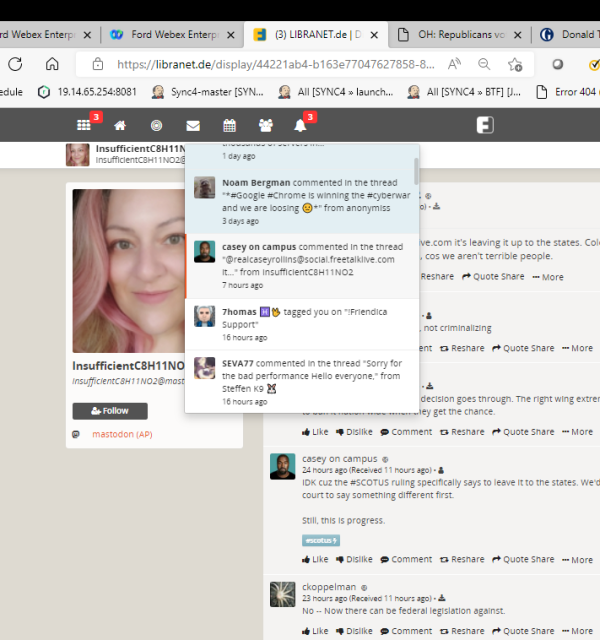Click the #scotus tag label
The height and width of the screenshot is (640, 600).
click(x=321, y=540)
